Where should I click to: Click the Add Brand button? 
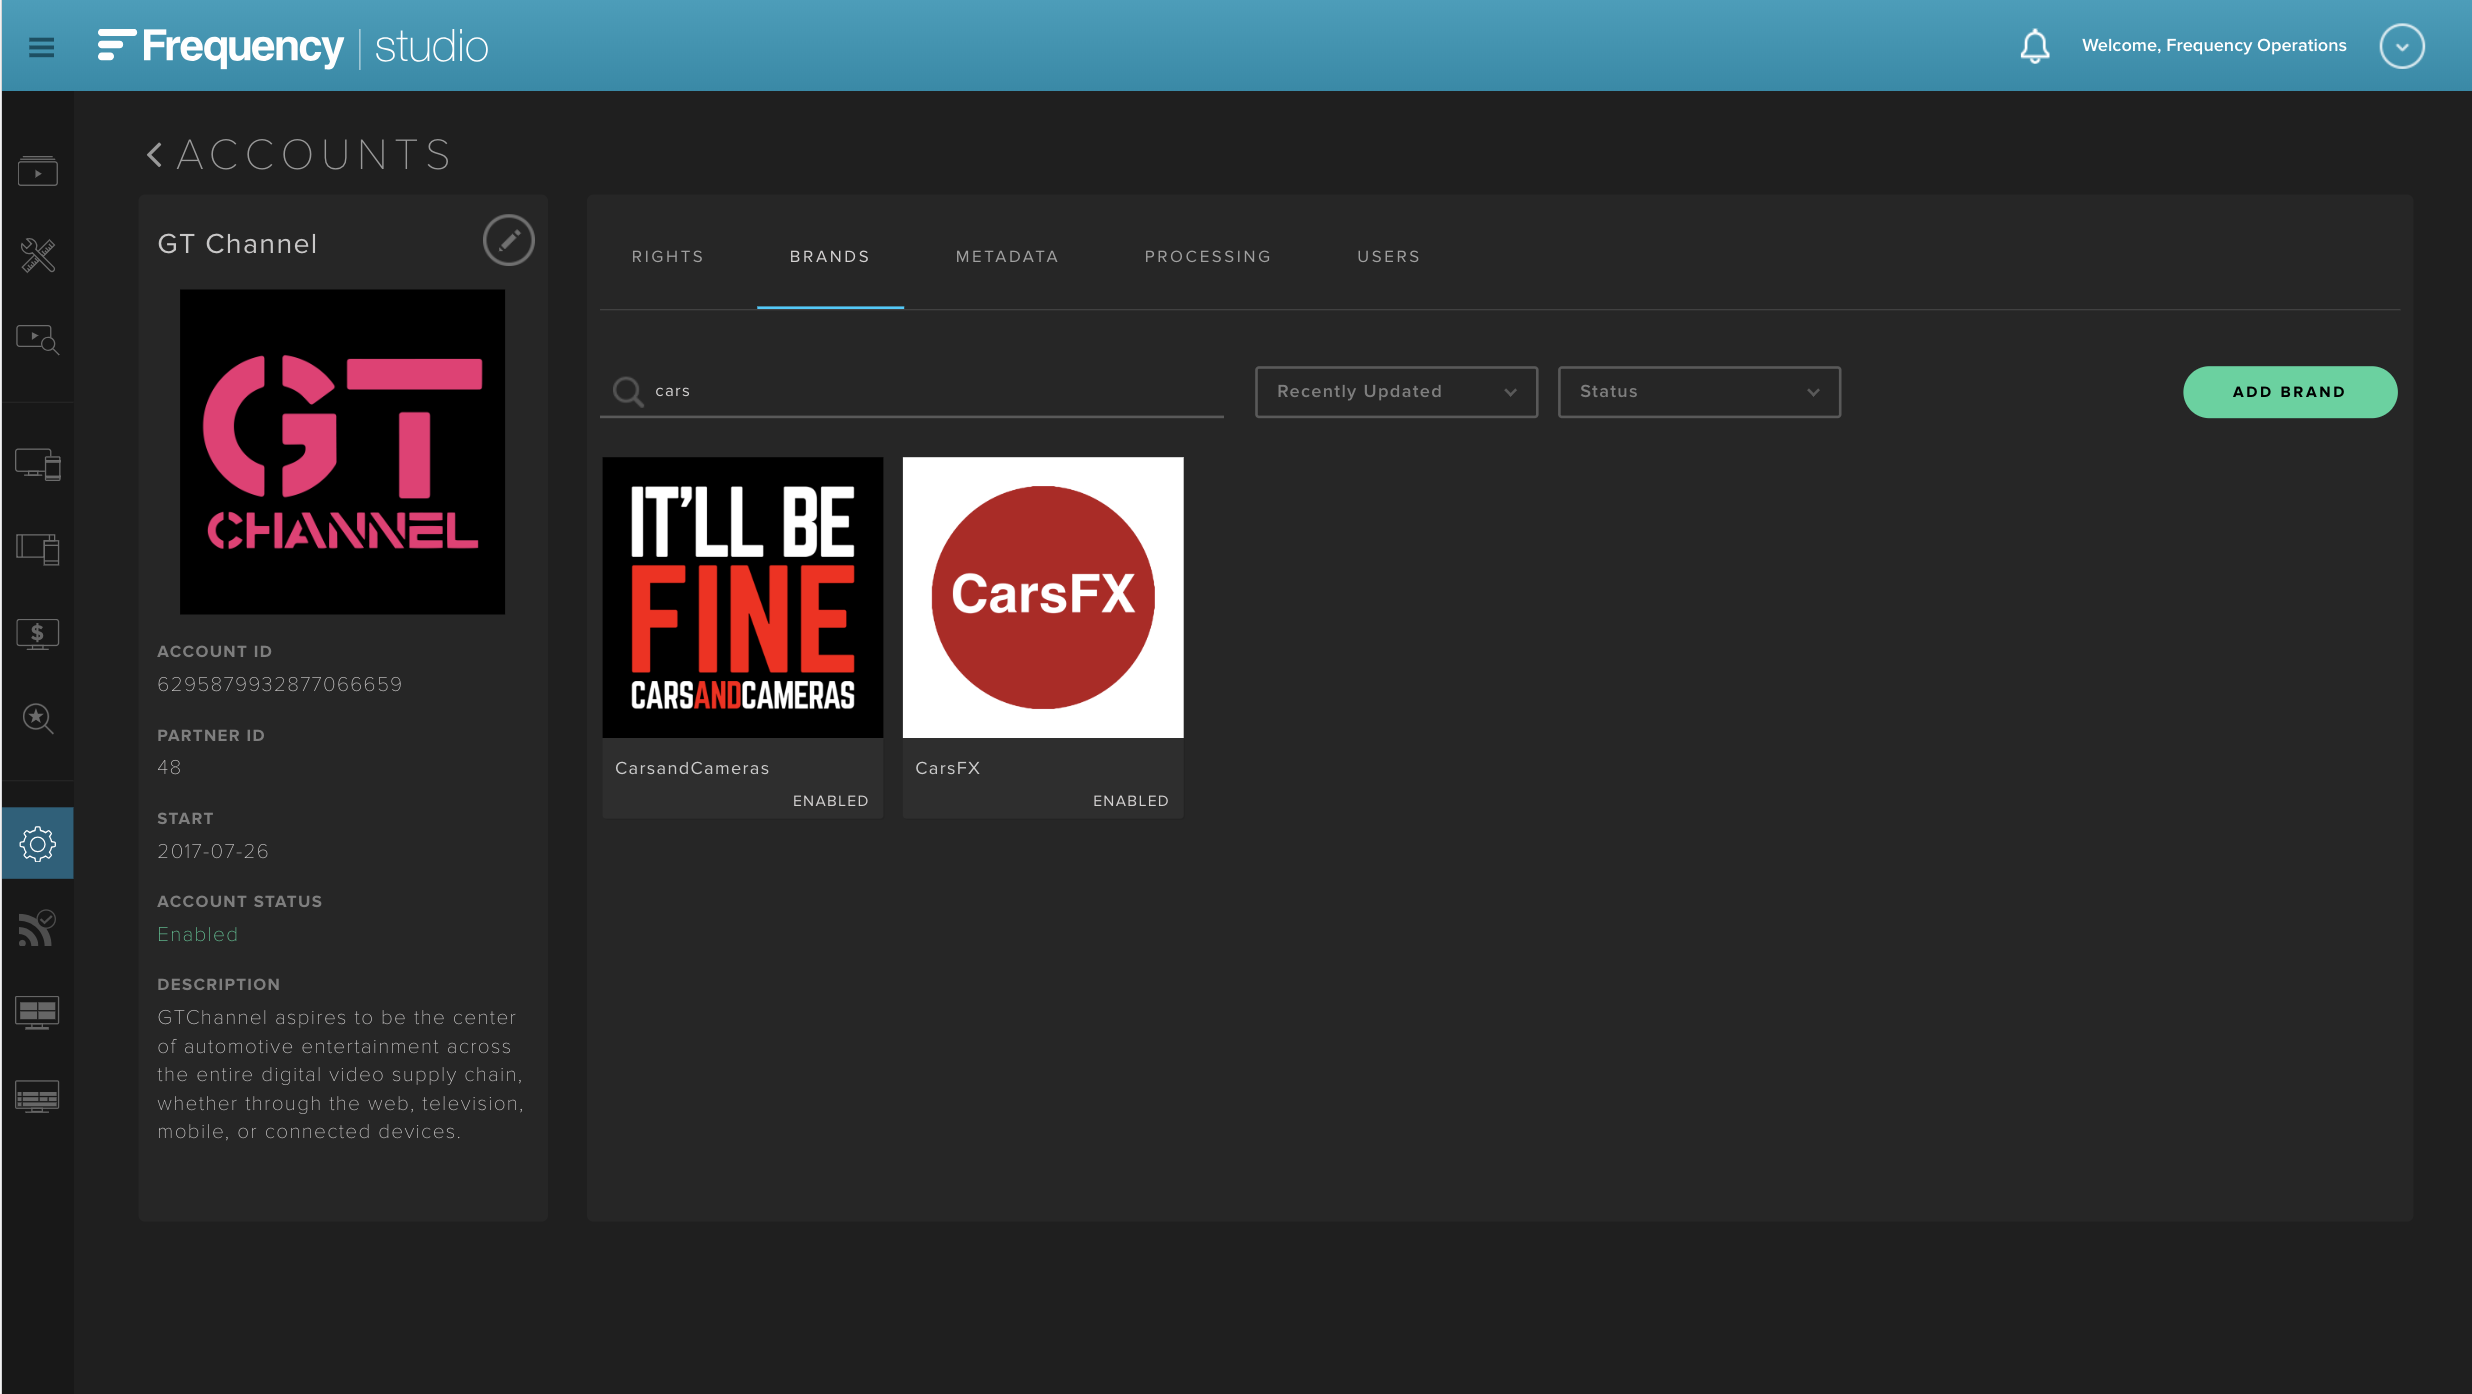tap(2290, 392)
